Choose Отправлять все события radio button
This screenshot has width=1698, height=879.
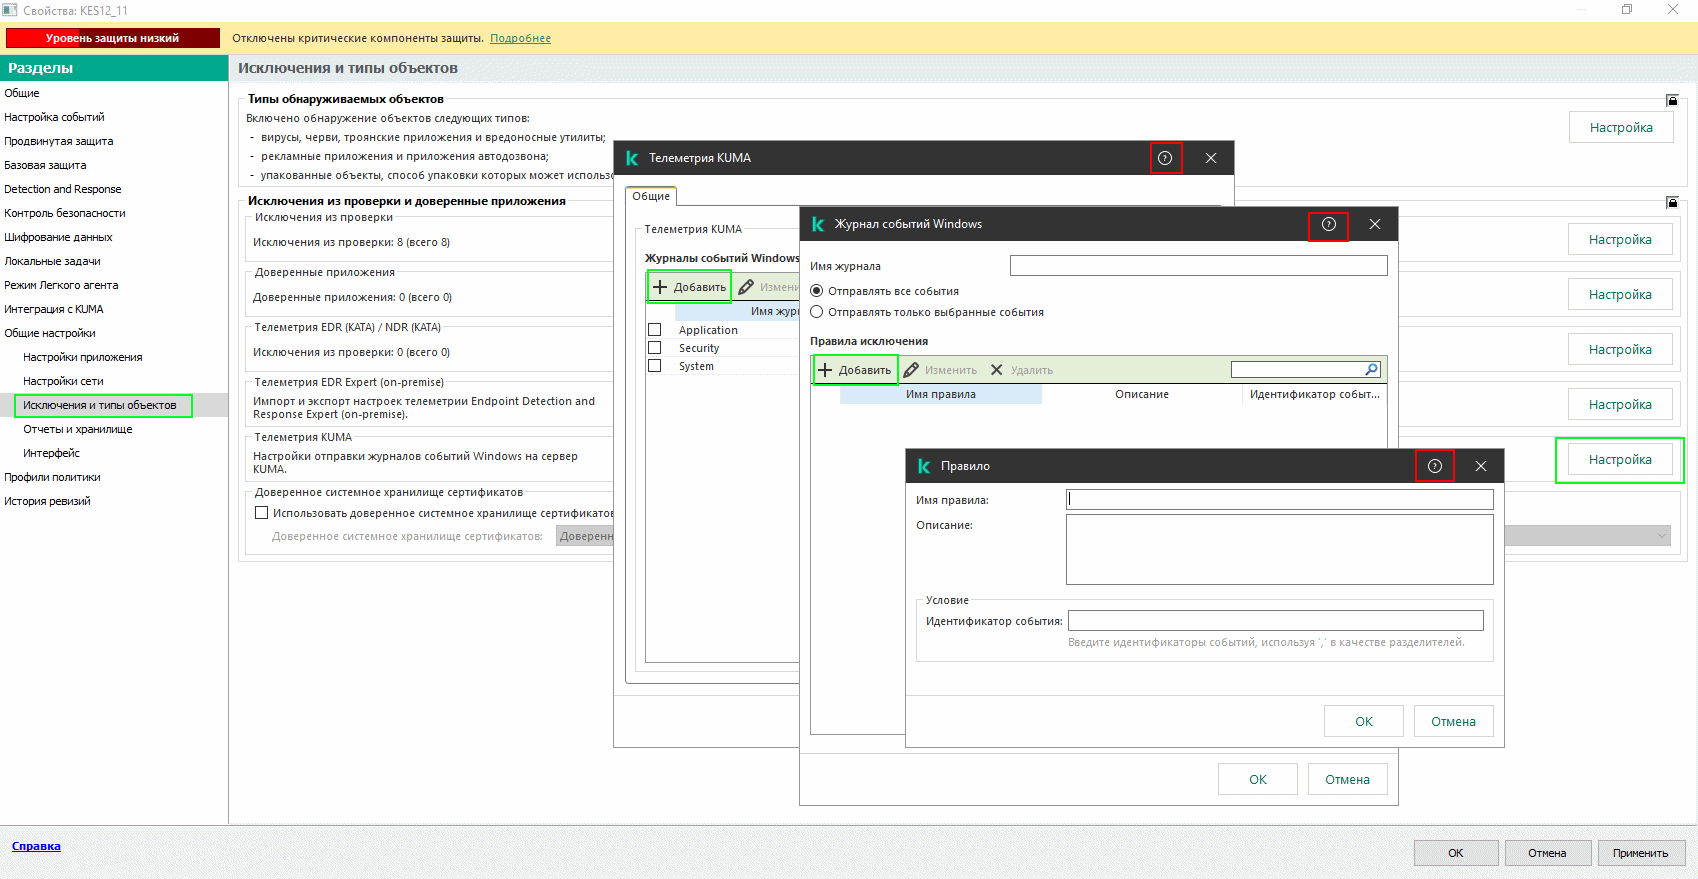817,291
